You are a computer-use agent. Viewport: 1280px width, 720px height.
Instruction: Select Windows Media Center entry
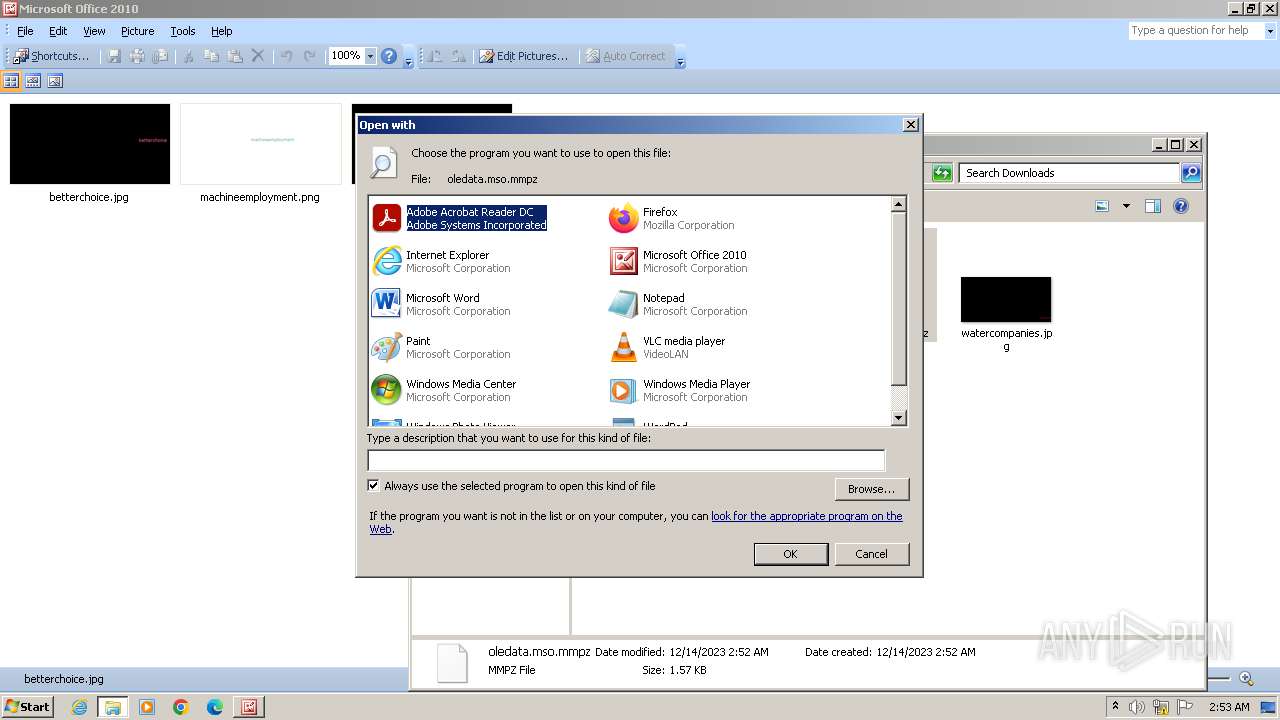pos(444,390)
